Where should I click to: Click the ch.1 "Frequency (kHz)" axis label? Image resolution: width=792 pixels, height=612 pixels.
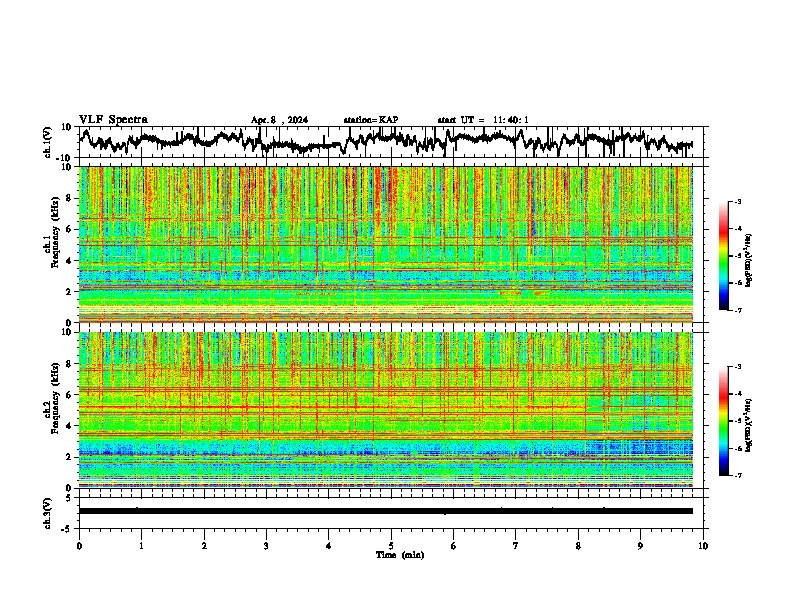pos(55,233)
